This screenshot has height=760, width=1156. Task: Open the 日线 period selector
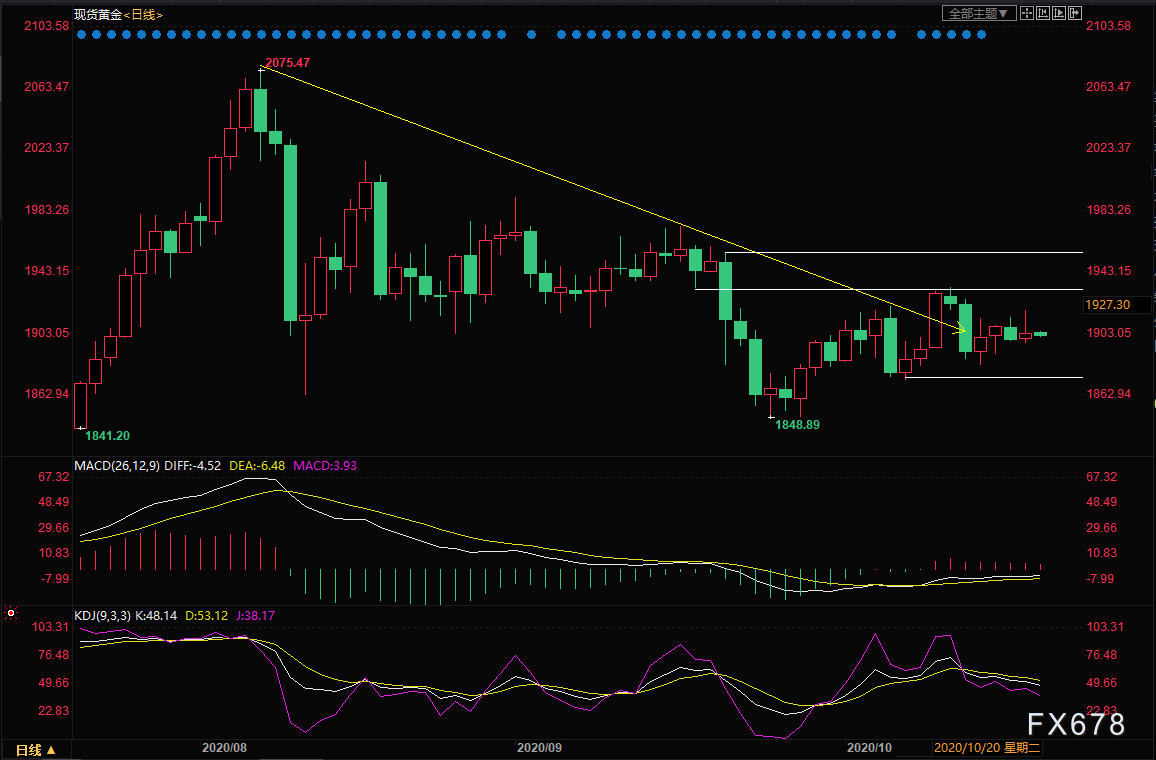coord(35,750)
